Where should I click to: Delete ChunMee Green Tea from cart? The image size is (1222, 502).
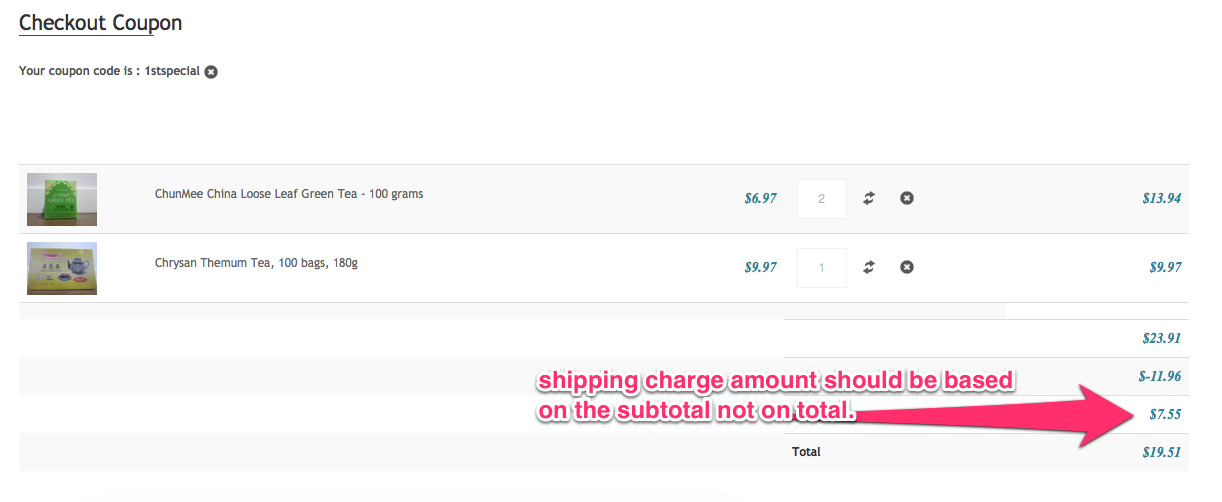point(906,198)
